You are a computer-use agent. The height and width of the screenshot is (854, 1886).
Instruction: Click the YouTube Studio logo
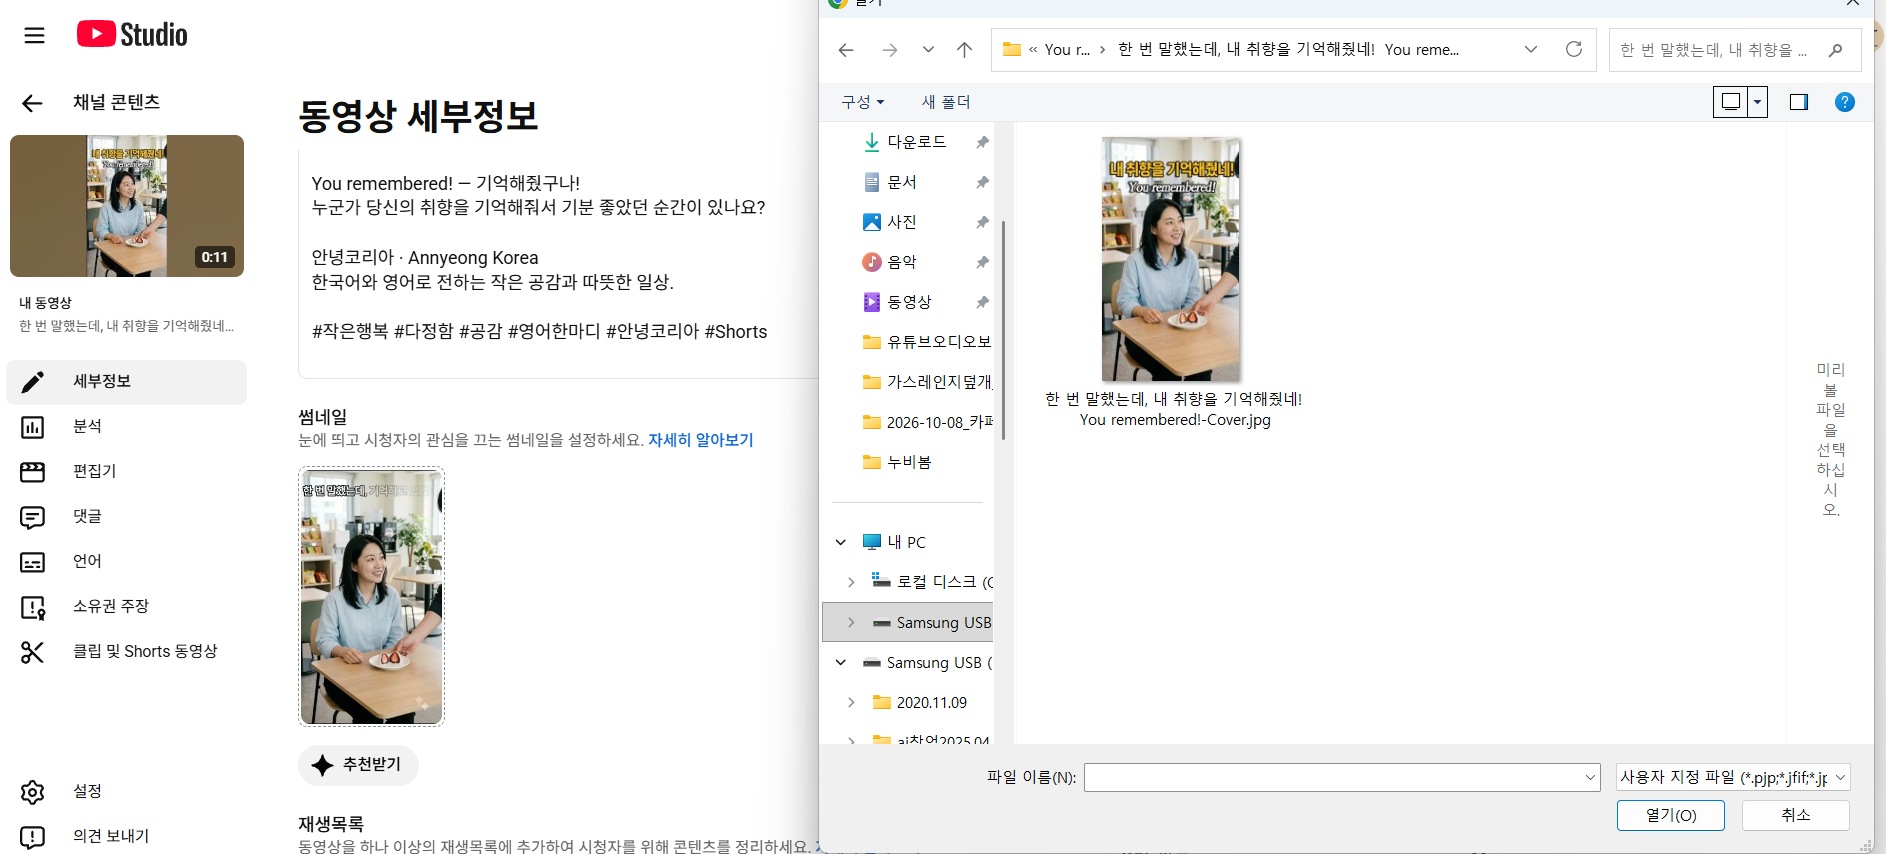pyautogui.click(x=132, y=35)
